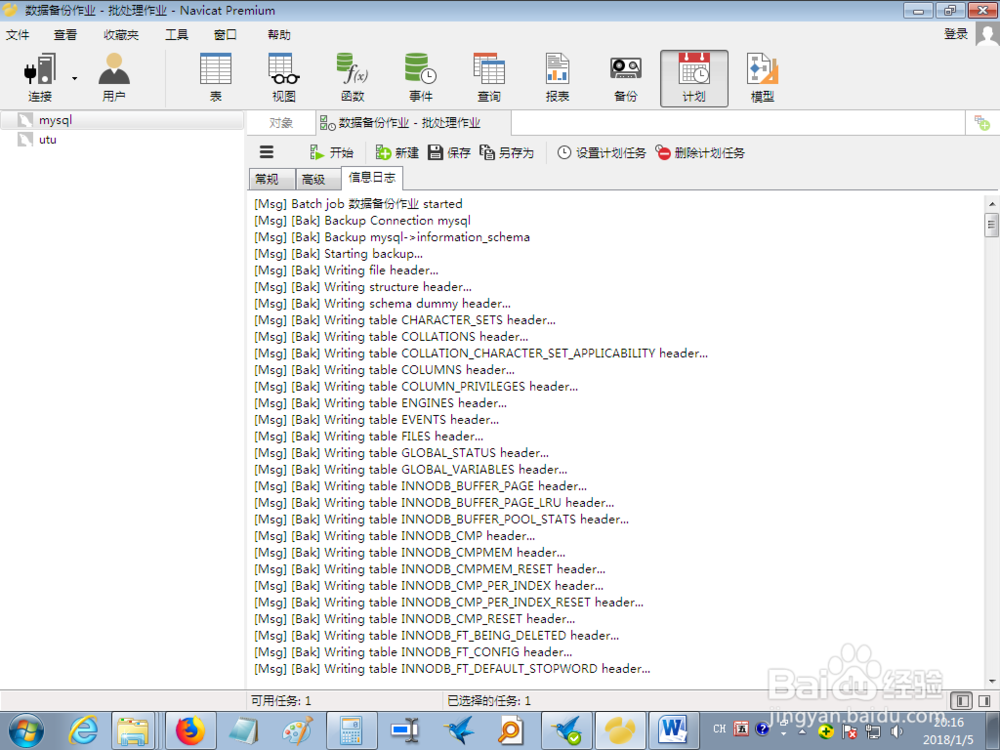The width and height of the screenshot is (1000, 750).
Task: Open the 收藏夹 menu
Action: point(121,34)
